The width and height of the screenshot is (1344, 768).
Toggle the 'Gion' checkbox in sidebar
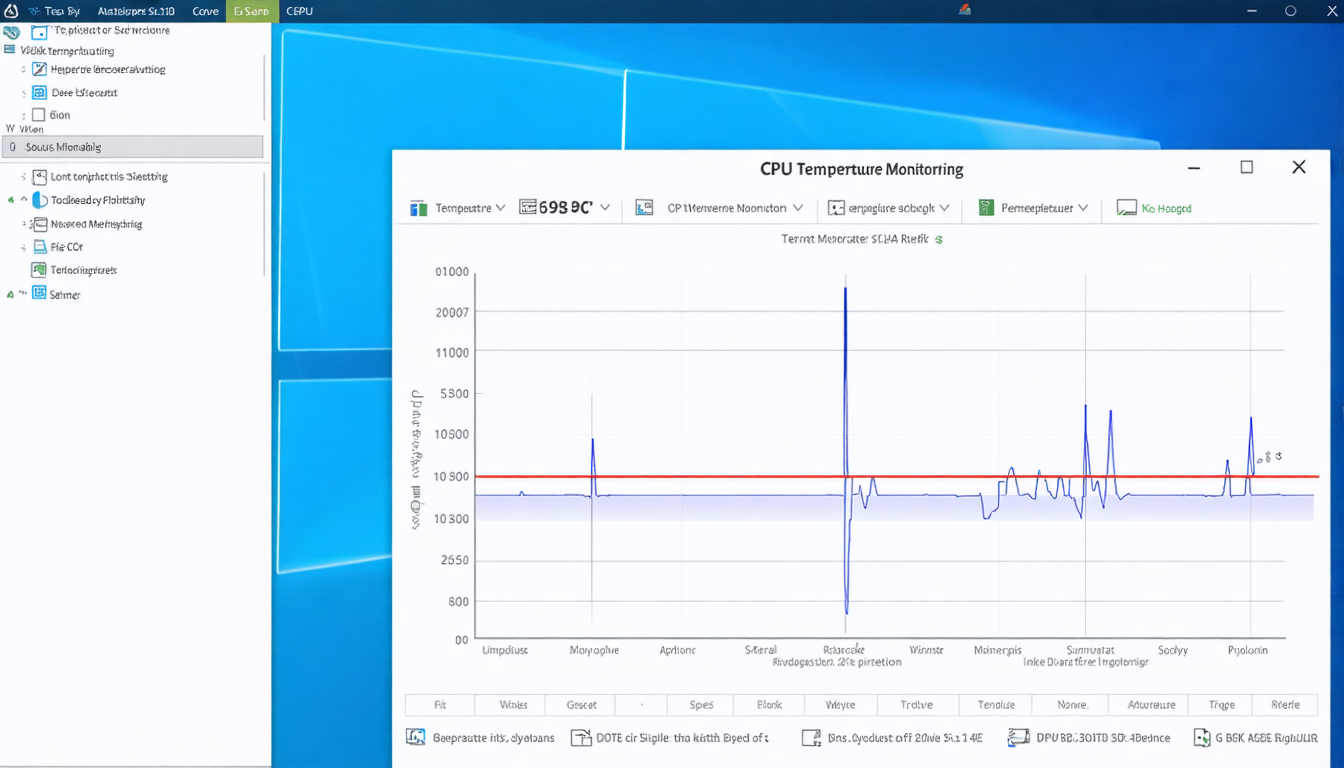39,115
